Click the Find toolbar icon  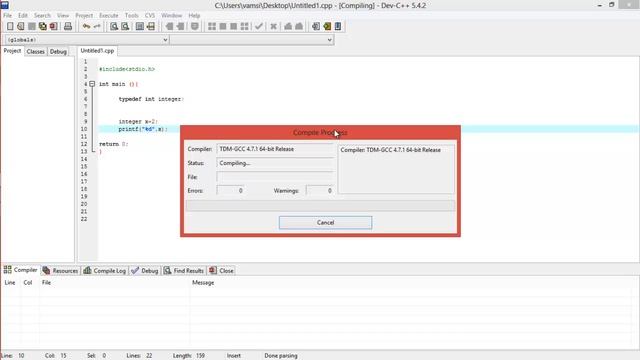[114, 26]
